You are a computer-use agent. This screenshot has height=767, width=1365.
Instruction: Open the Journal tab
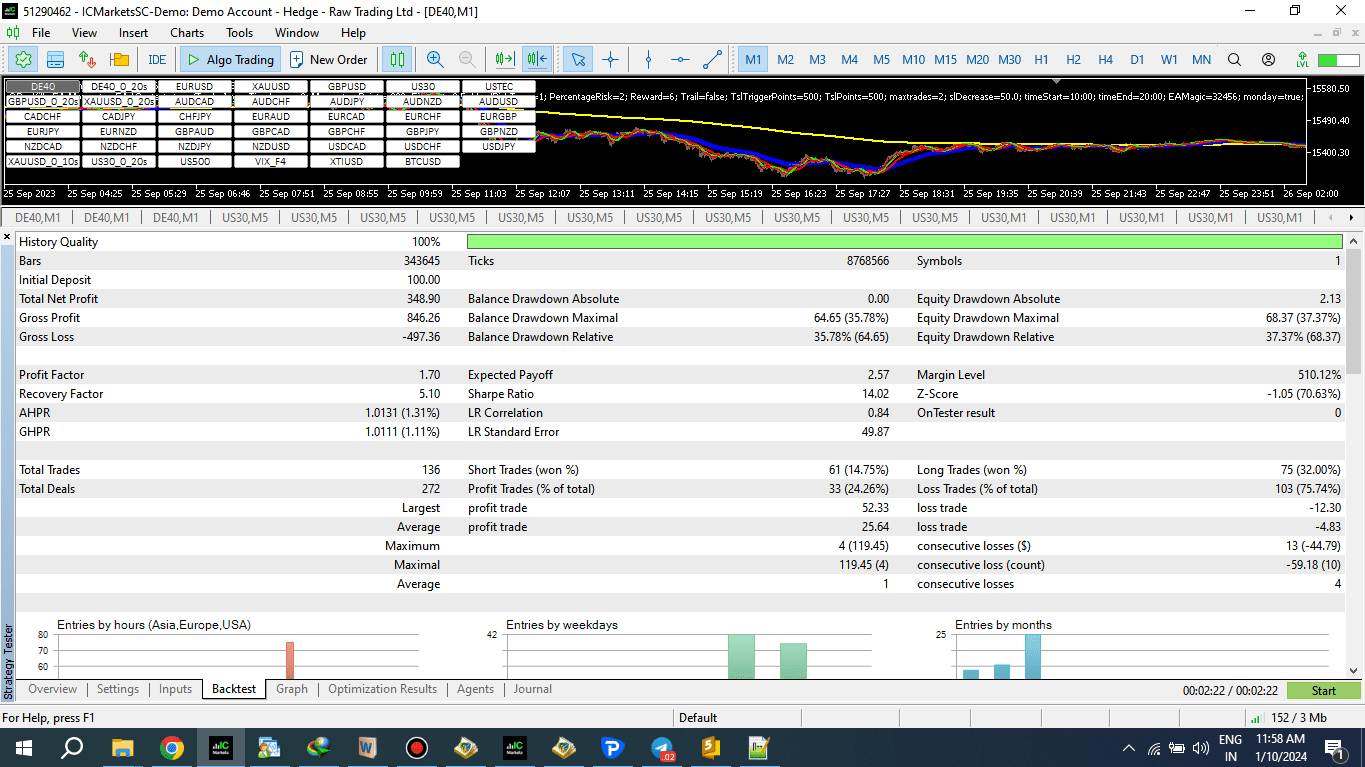[x=533, y=689]
